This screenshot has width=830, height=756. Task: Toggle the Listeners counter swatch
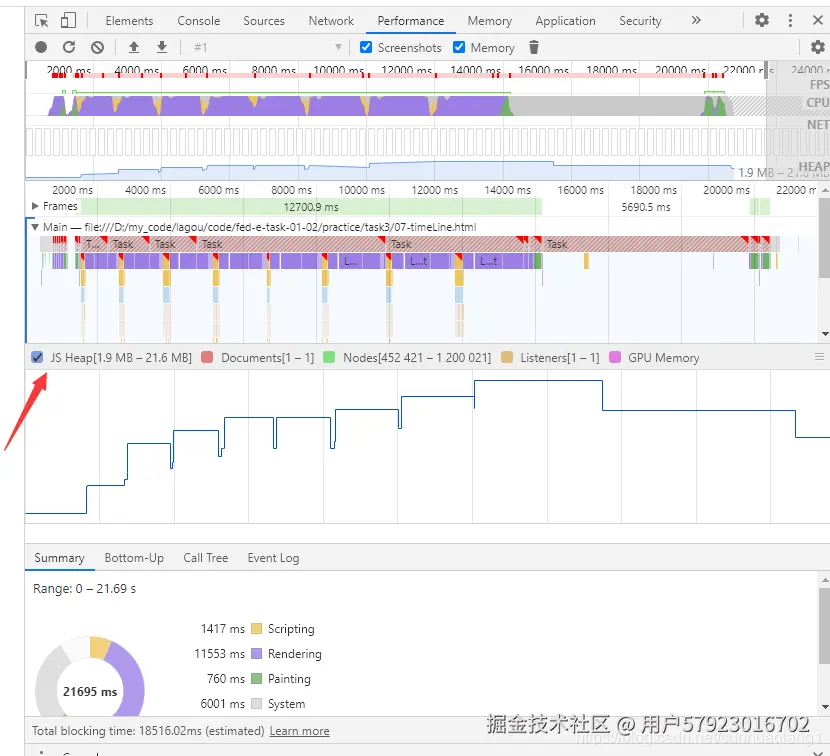pos(507,357)
